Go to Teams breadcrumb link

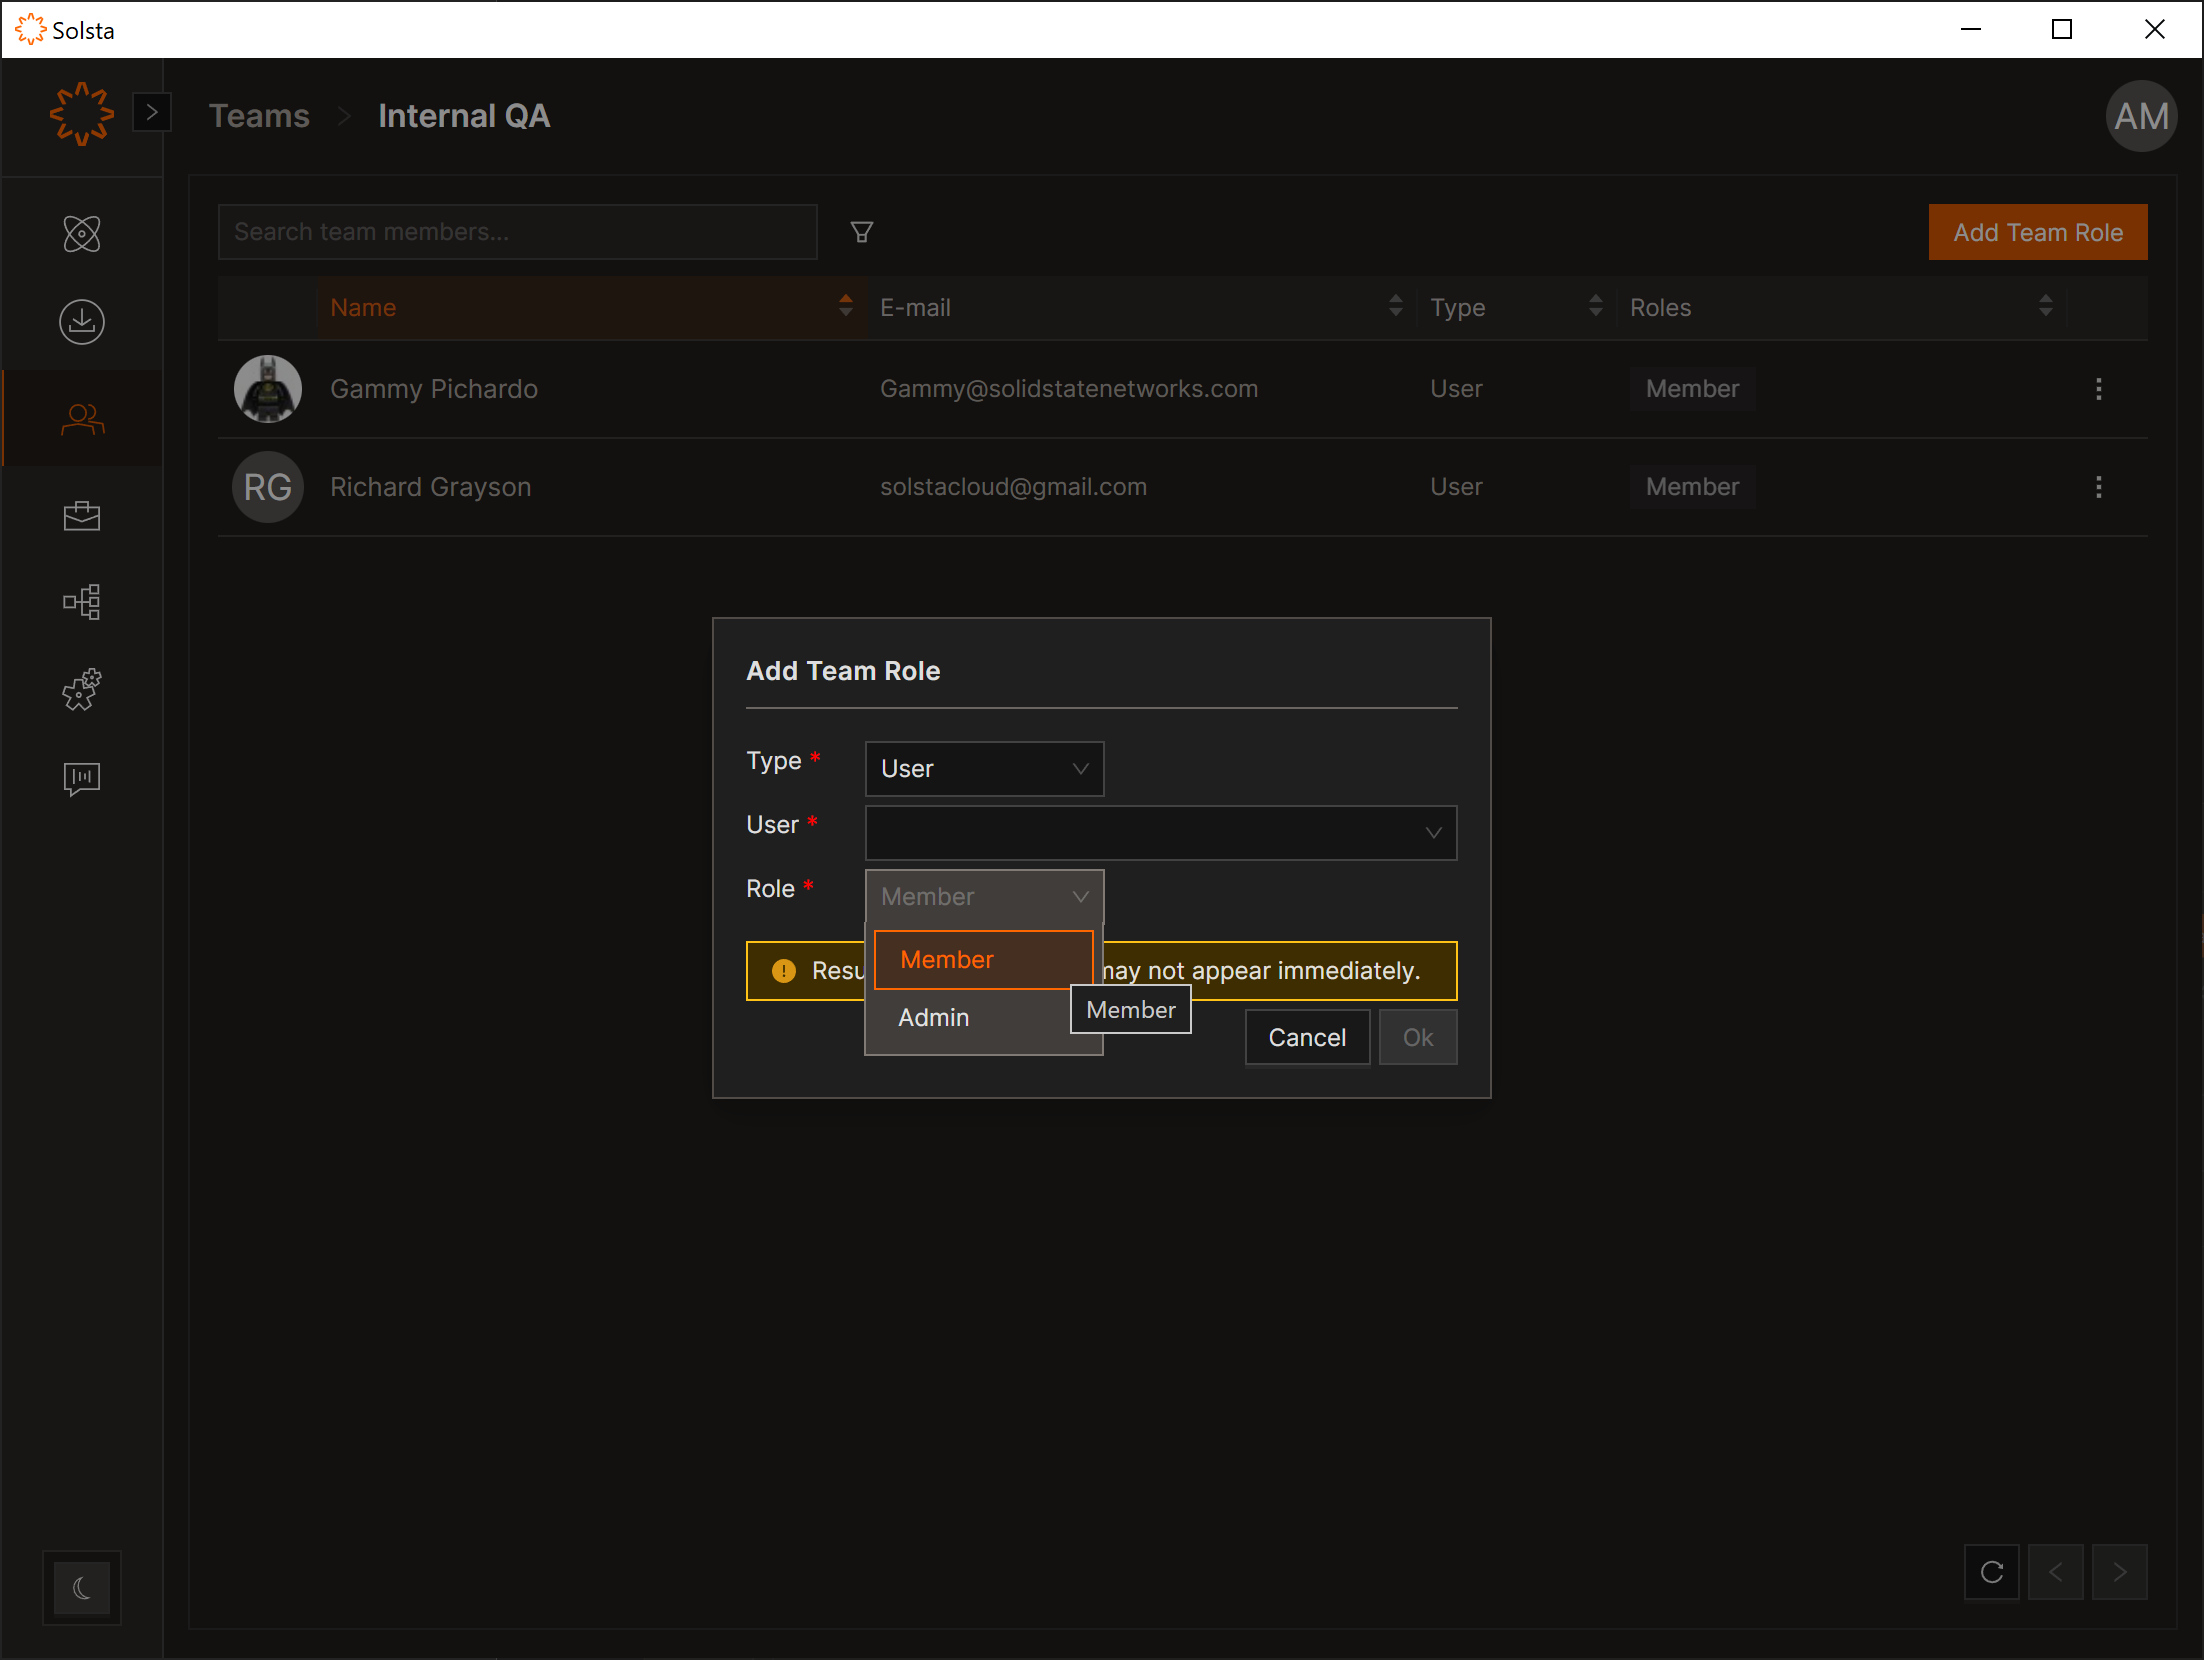(x=259, y=116)
